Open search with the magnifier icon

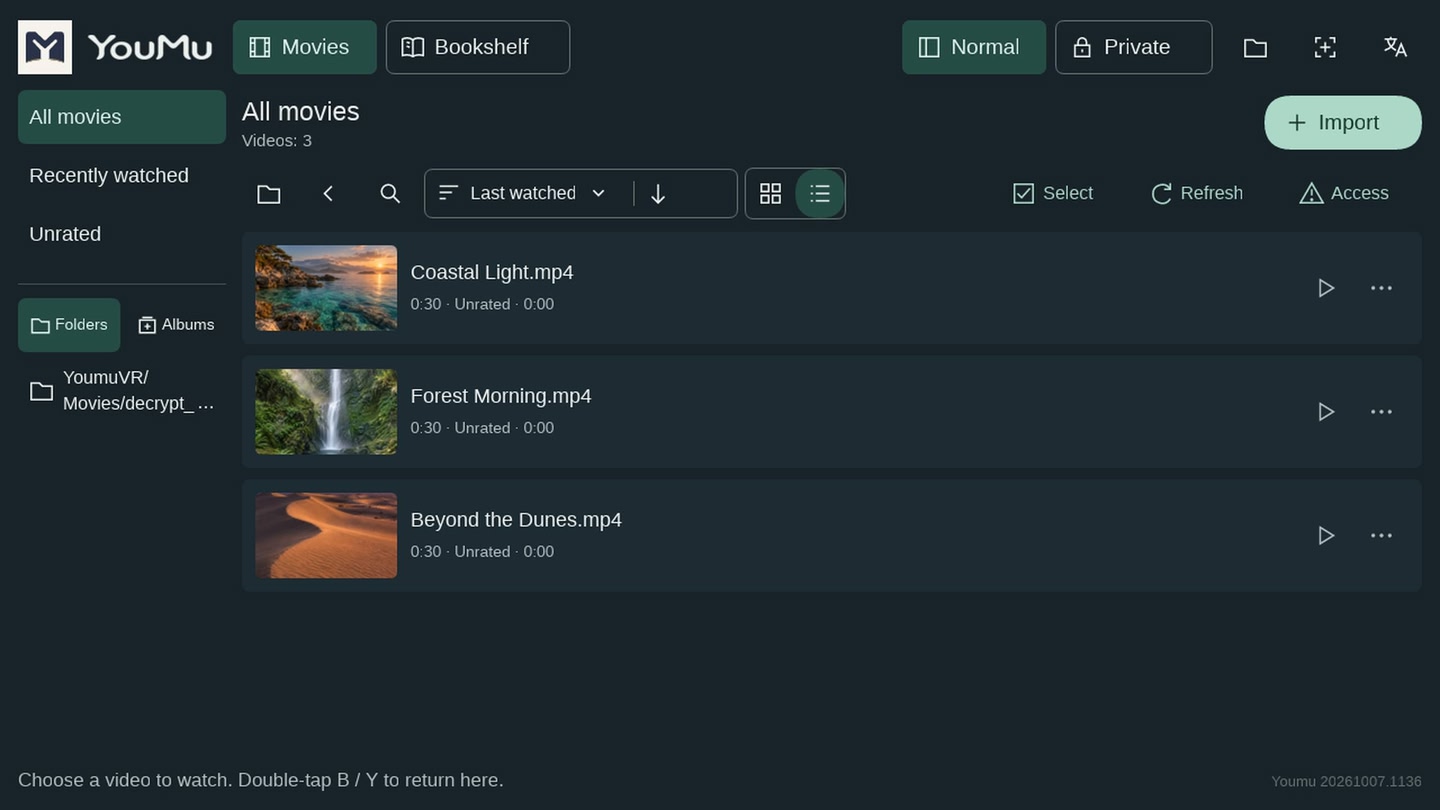[390, 193]
